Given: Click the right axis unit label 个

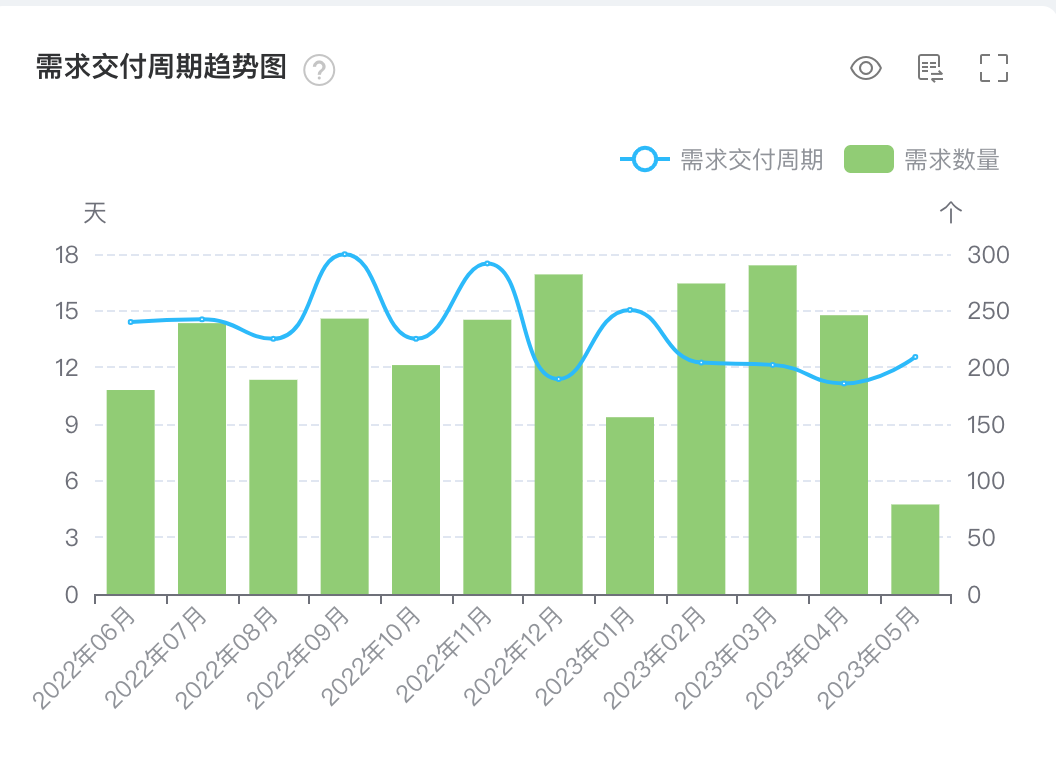Looking at the screenshot, I should pyautogui.click(x=950, y=213).
